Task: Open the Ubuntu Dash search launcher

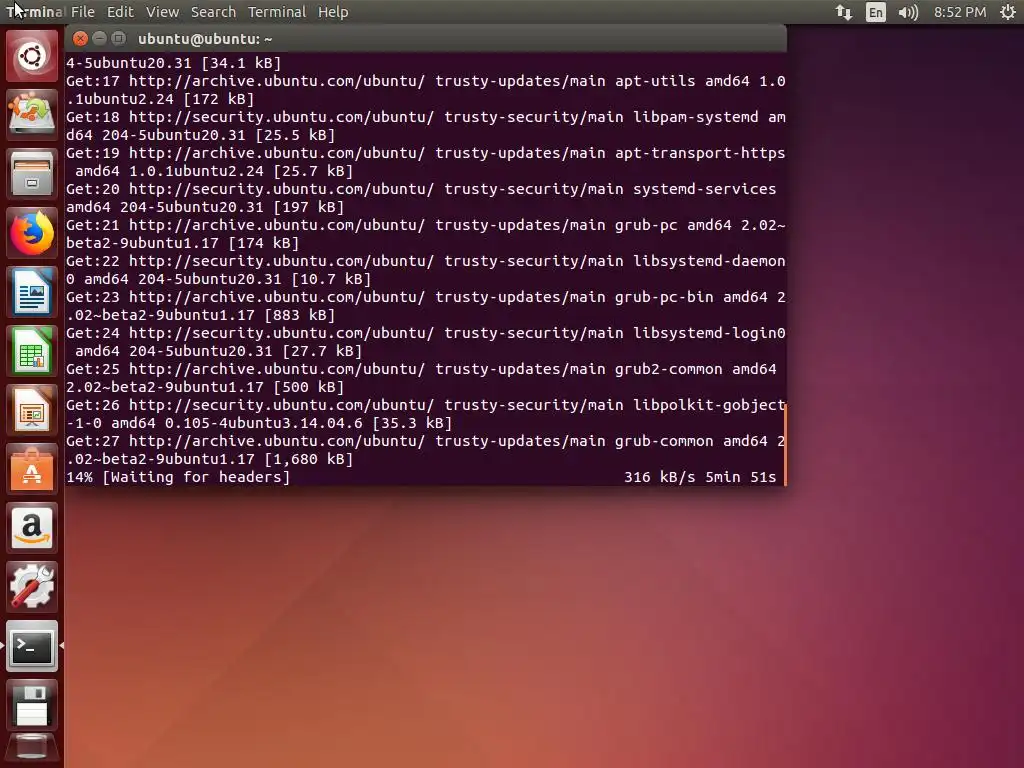Action: click(32, 56)
